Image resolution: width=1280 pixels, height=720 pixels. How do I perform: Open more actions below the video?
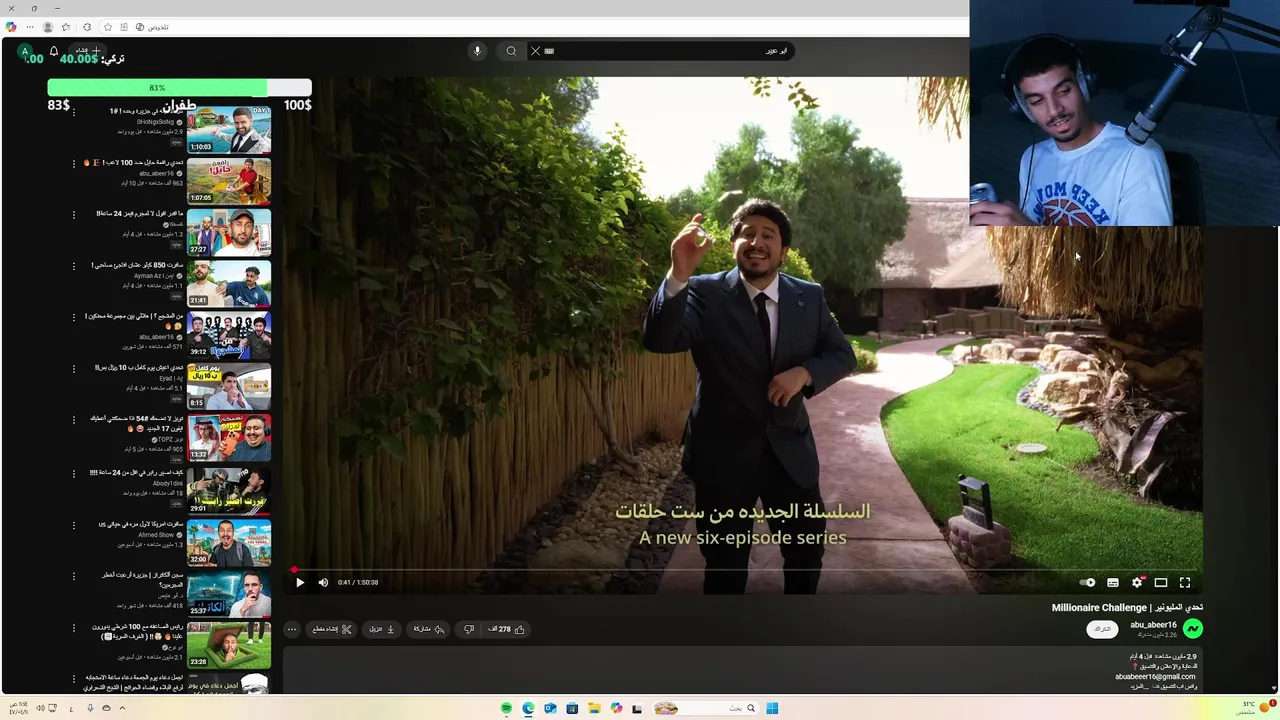click(292, 629)
